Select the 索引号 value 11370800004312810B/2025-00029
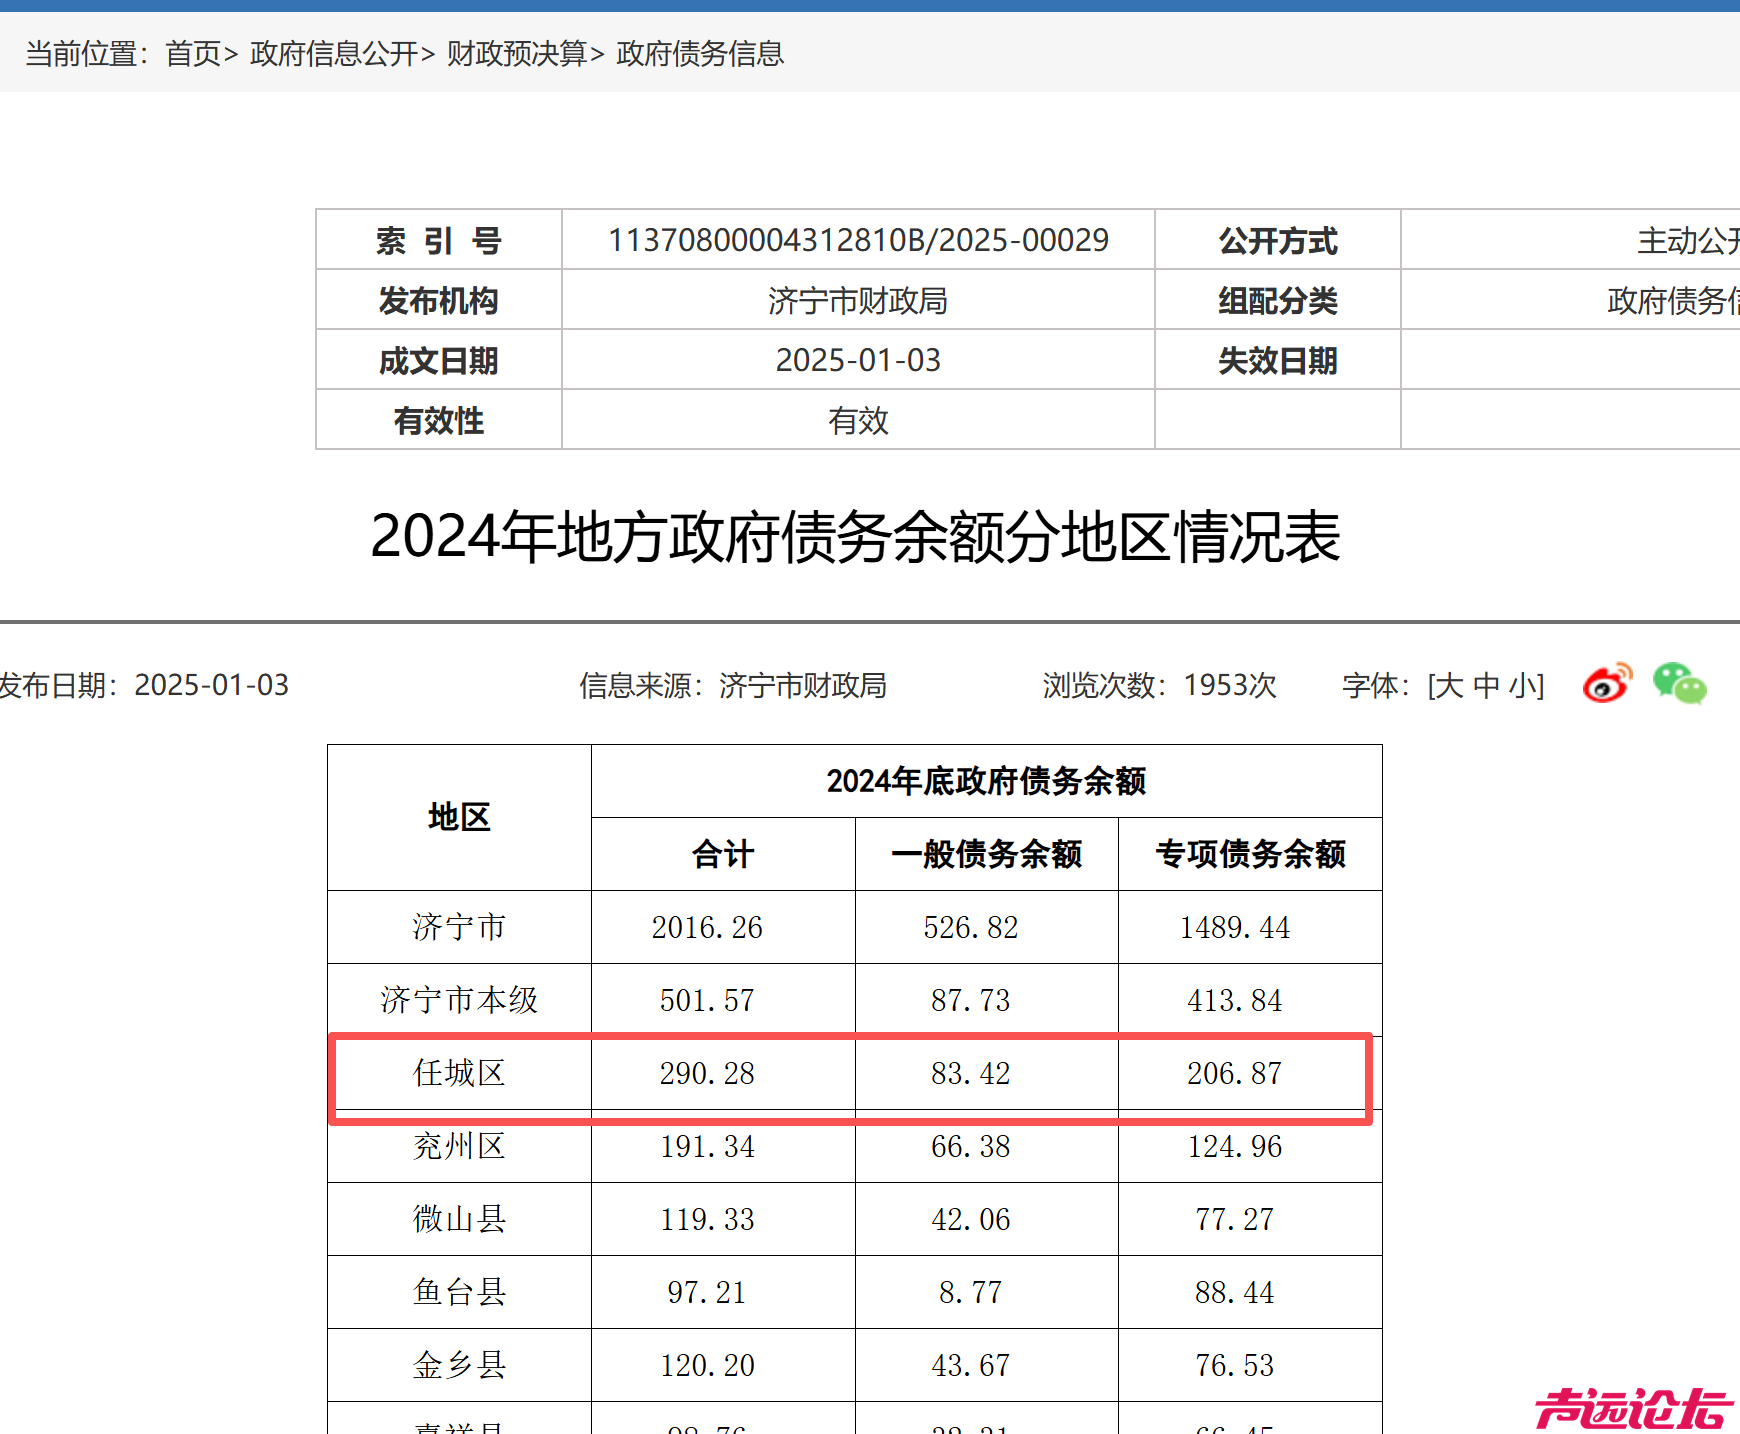This screenshot has width=1740, height=1434. pyautogui.click(x=858, y=240)
